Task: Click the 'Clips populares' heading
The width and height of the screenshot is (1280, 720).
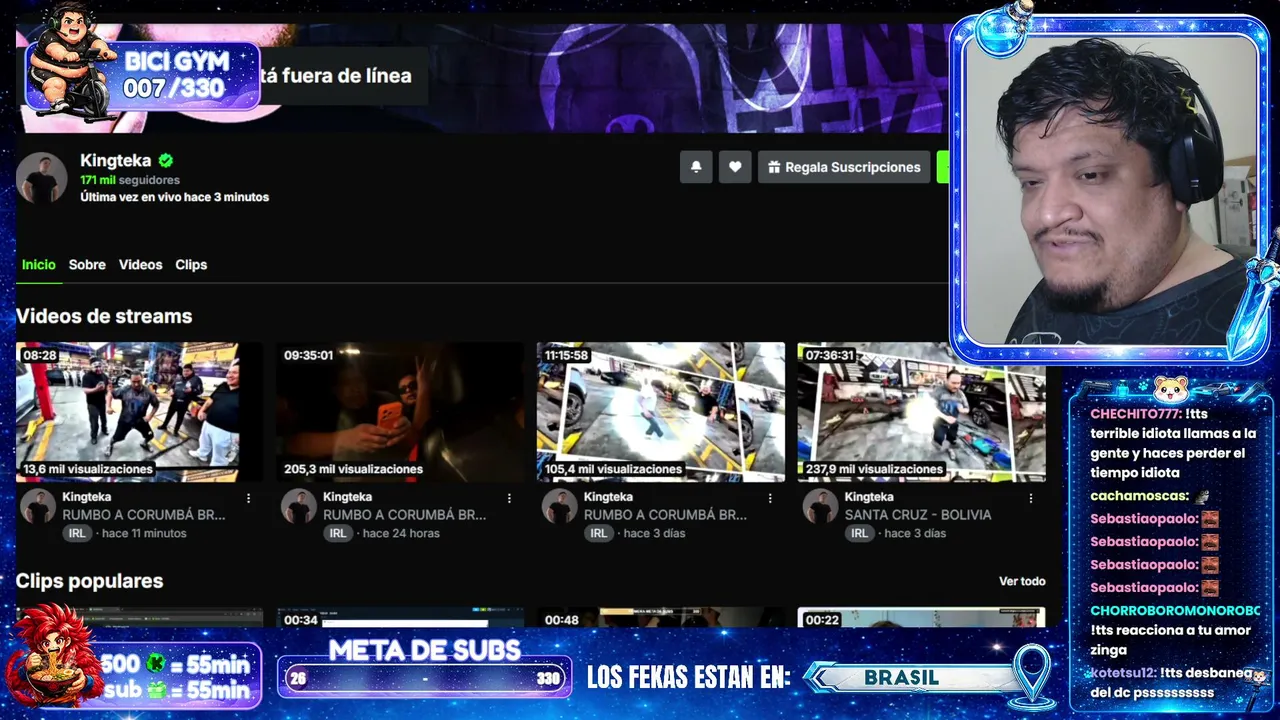Action: 89,581
